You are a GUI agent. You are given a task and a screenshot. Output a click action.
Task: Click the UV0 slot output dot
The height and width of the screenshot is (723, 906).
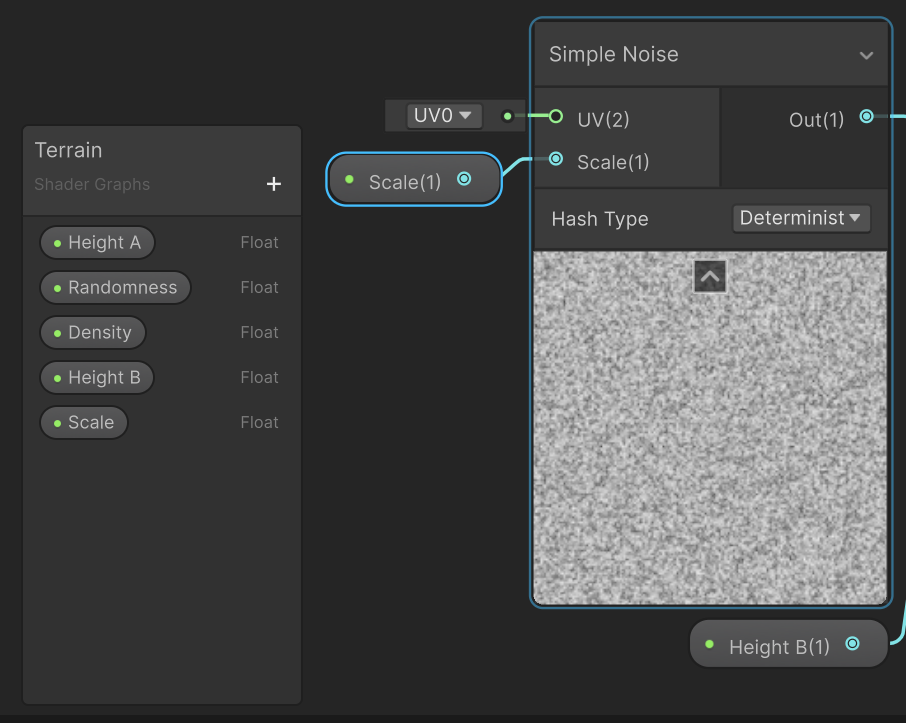coord(507,116)
